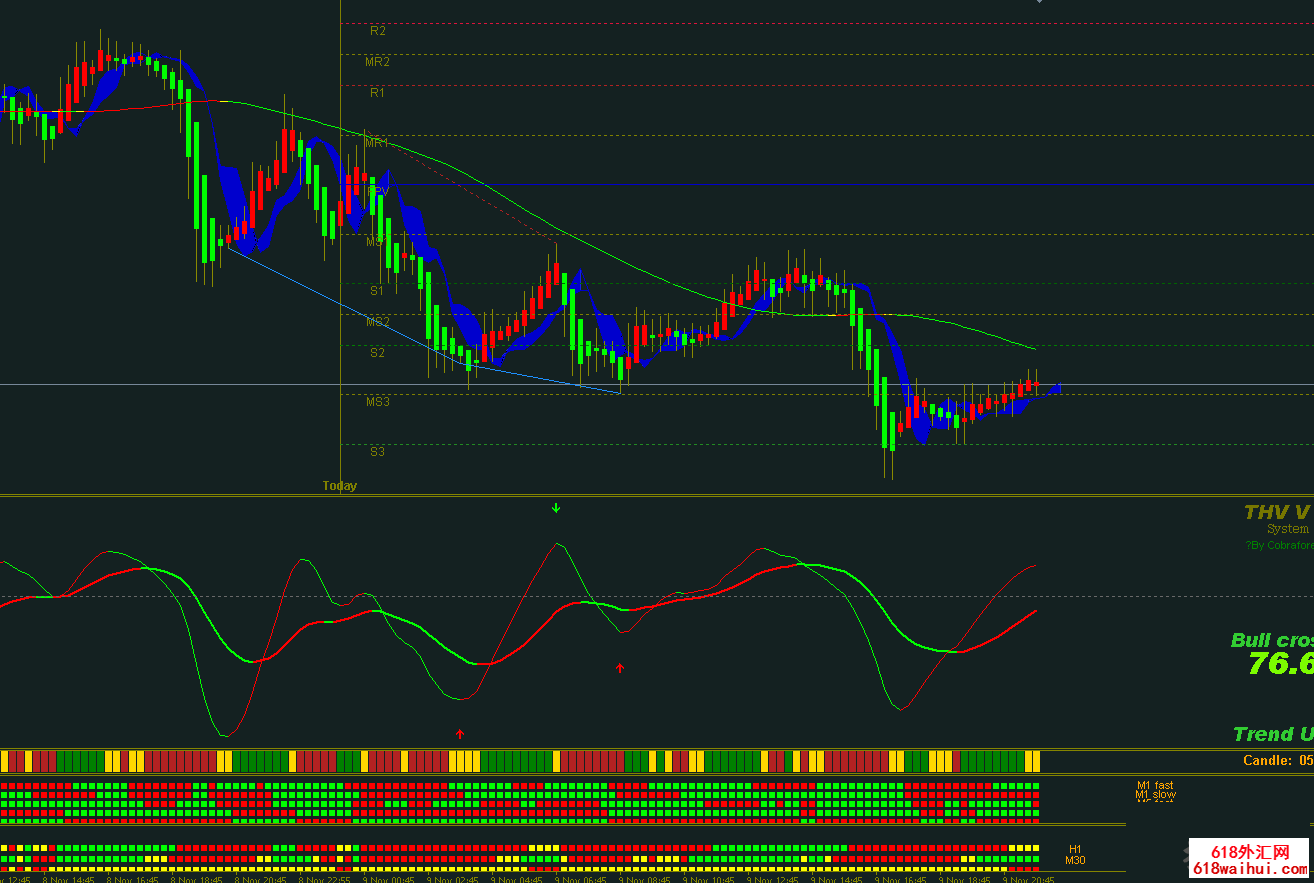Open the 618waihui.com watermark link
Image resolution: width=1314 pixels, height=883 pixels.
click(x=1251, y=870)
